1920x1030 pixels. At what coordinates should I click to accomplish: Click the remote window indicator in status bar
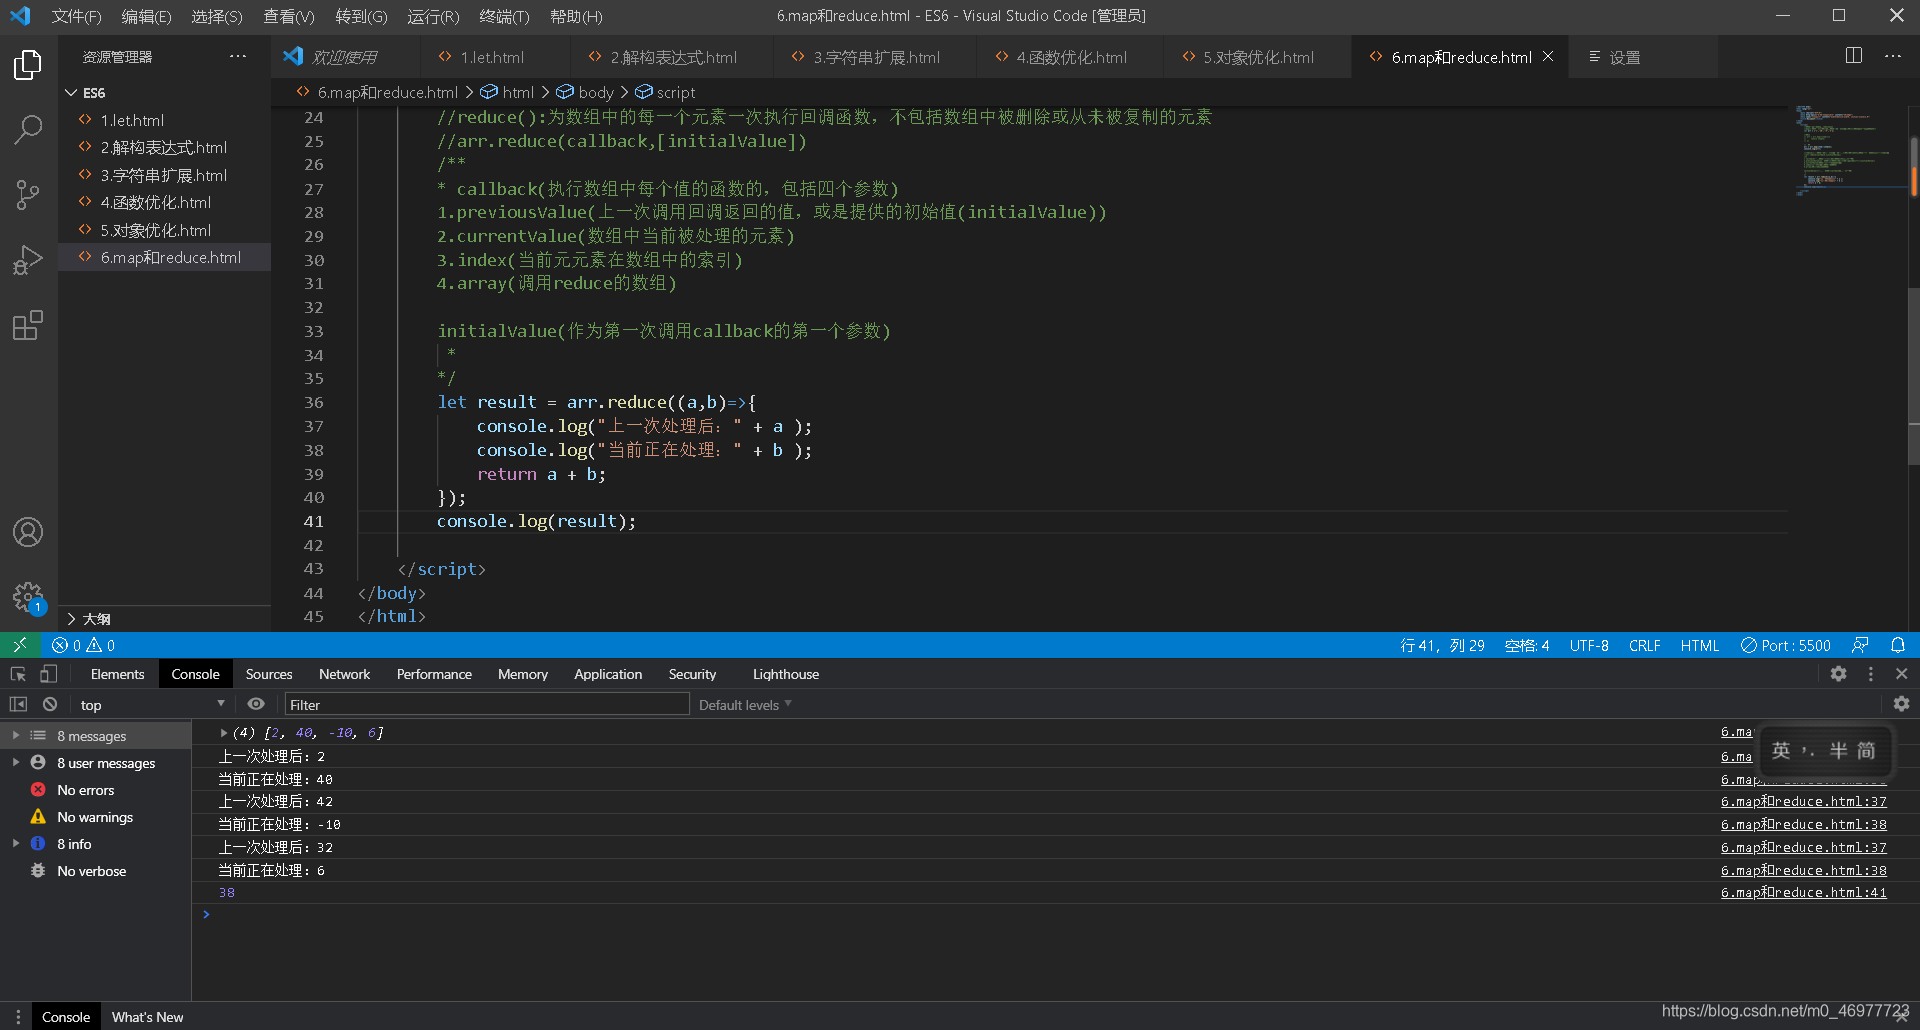click(x=20, y=645)
